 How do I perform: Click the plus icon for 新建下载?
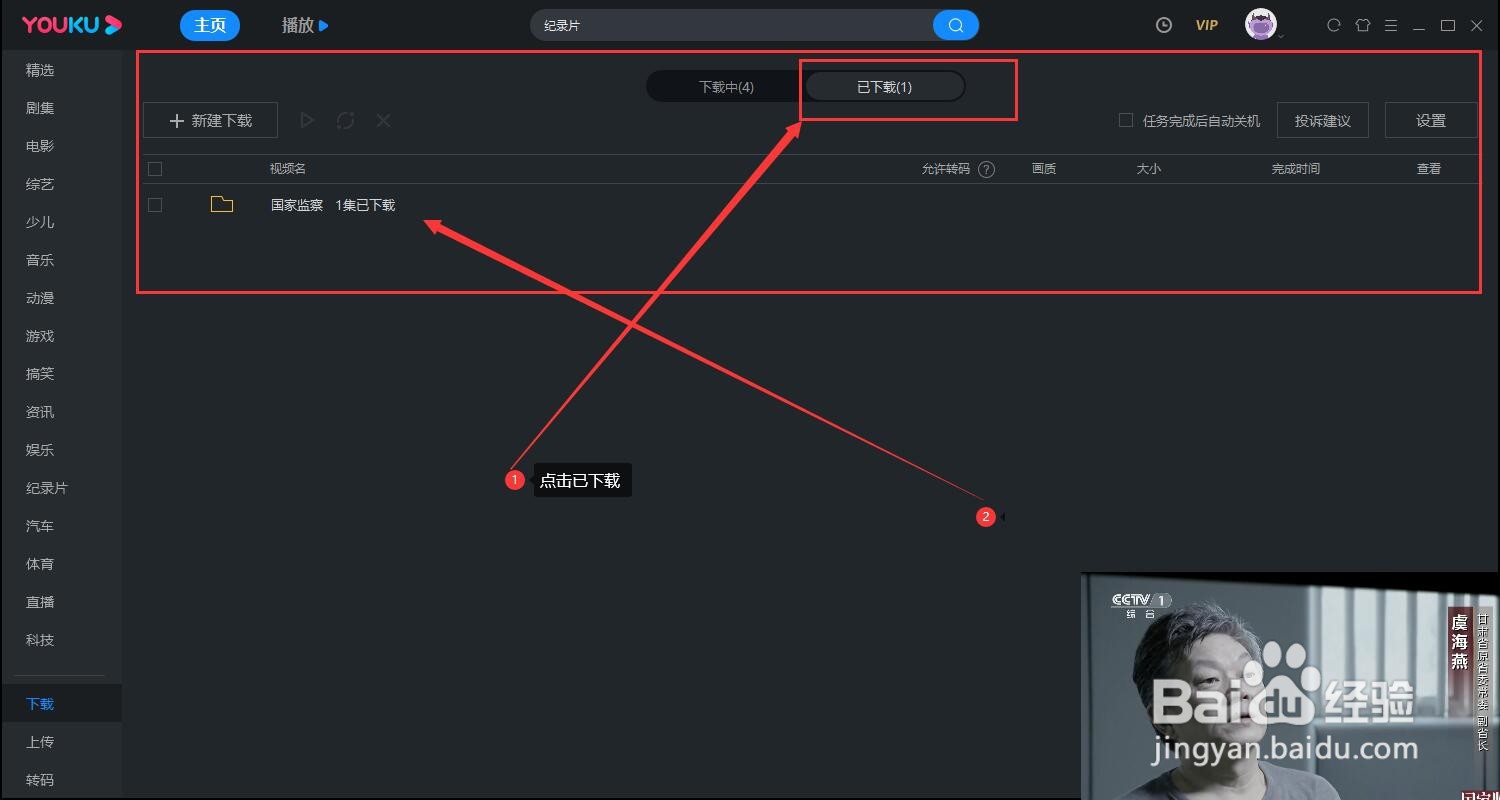coord(177,120)
